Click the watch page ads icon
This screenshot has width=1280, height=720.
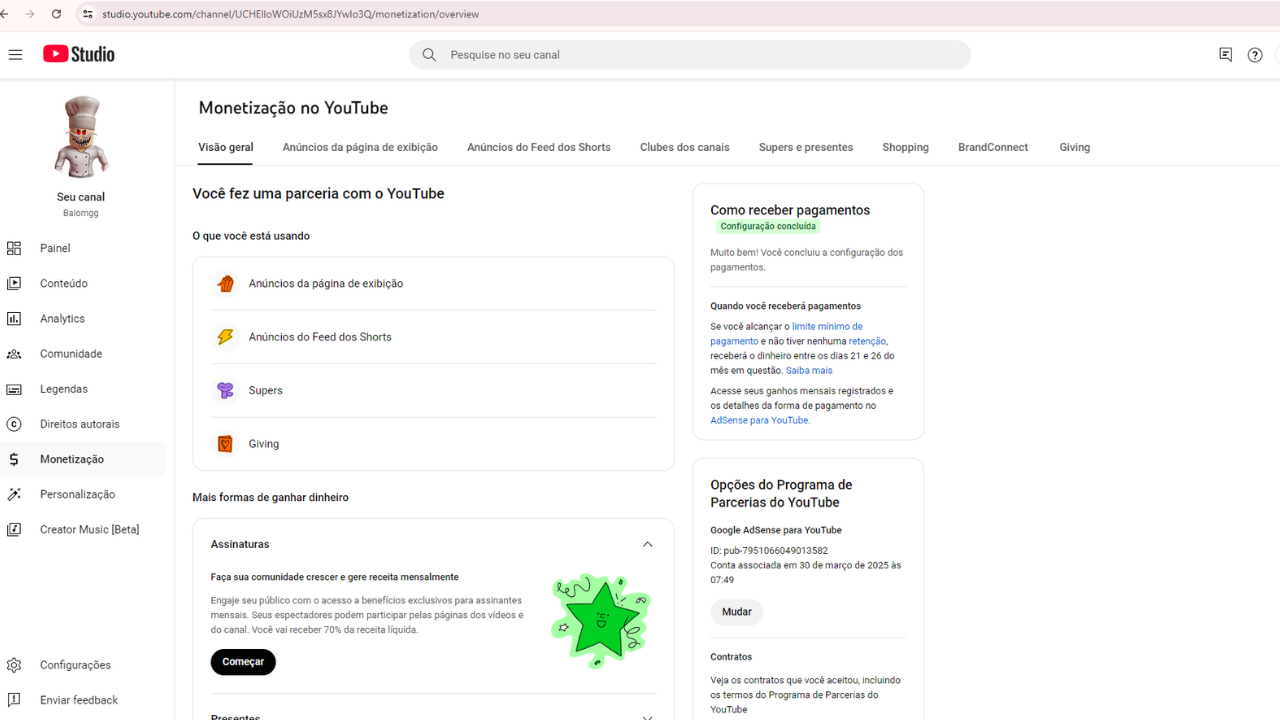coord(225,284)
